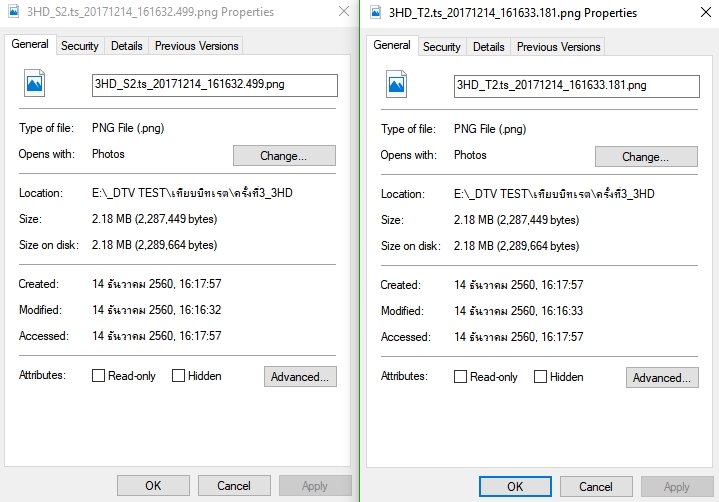Viewport: 719px width, 502px height.
Task: Open Advanced attributes for the T2 file
Action: [x=662, y=377]
